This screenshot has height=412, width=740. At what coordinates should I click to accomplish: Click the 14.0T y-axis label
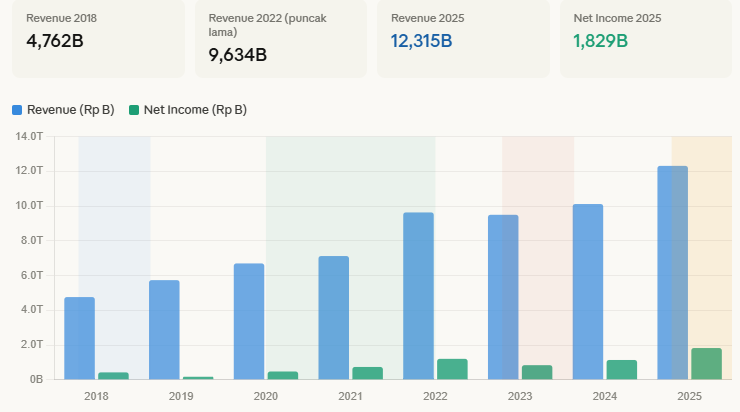click(x=30, y=136)
